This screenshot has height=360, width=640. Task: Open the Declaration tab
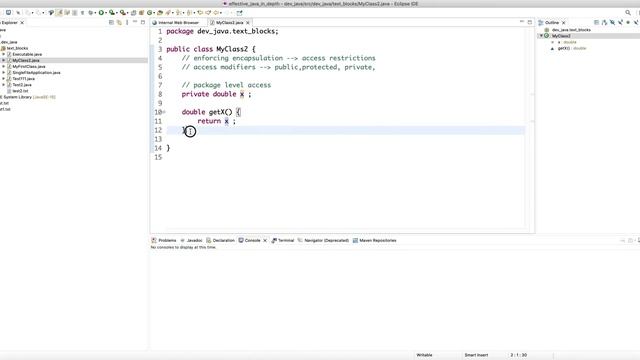pos(220,240)
